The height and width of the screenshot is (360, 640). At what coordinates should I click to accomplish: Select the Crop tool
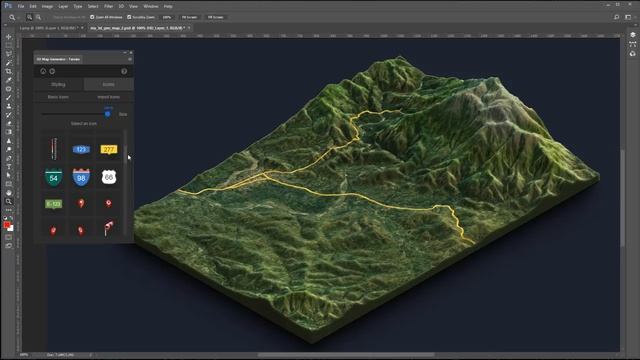point(9,71)
